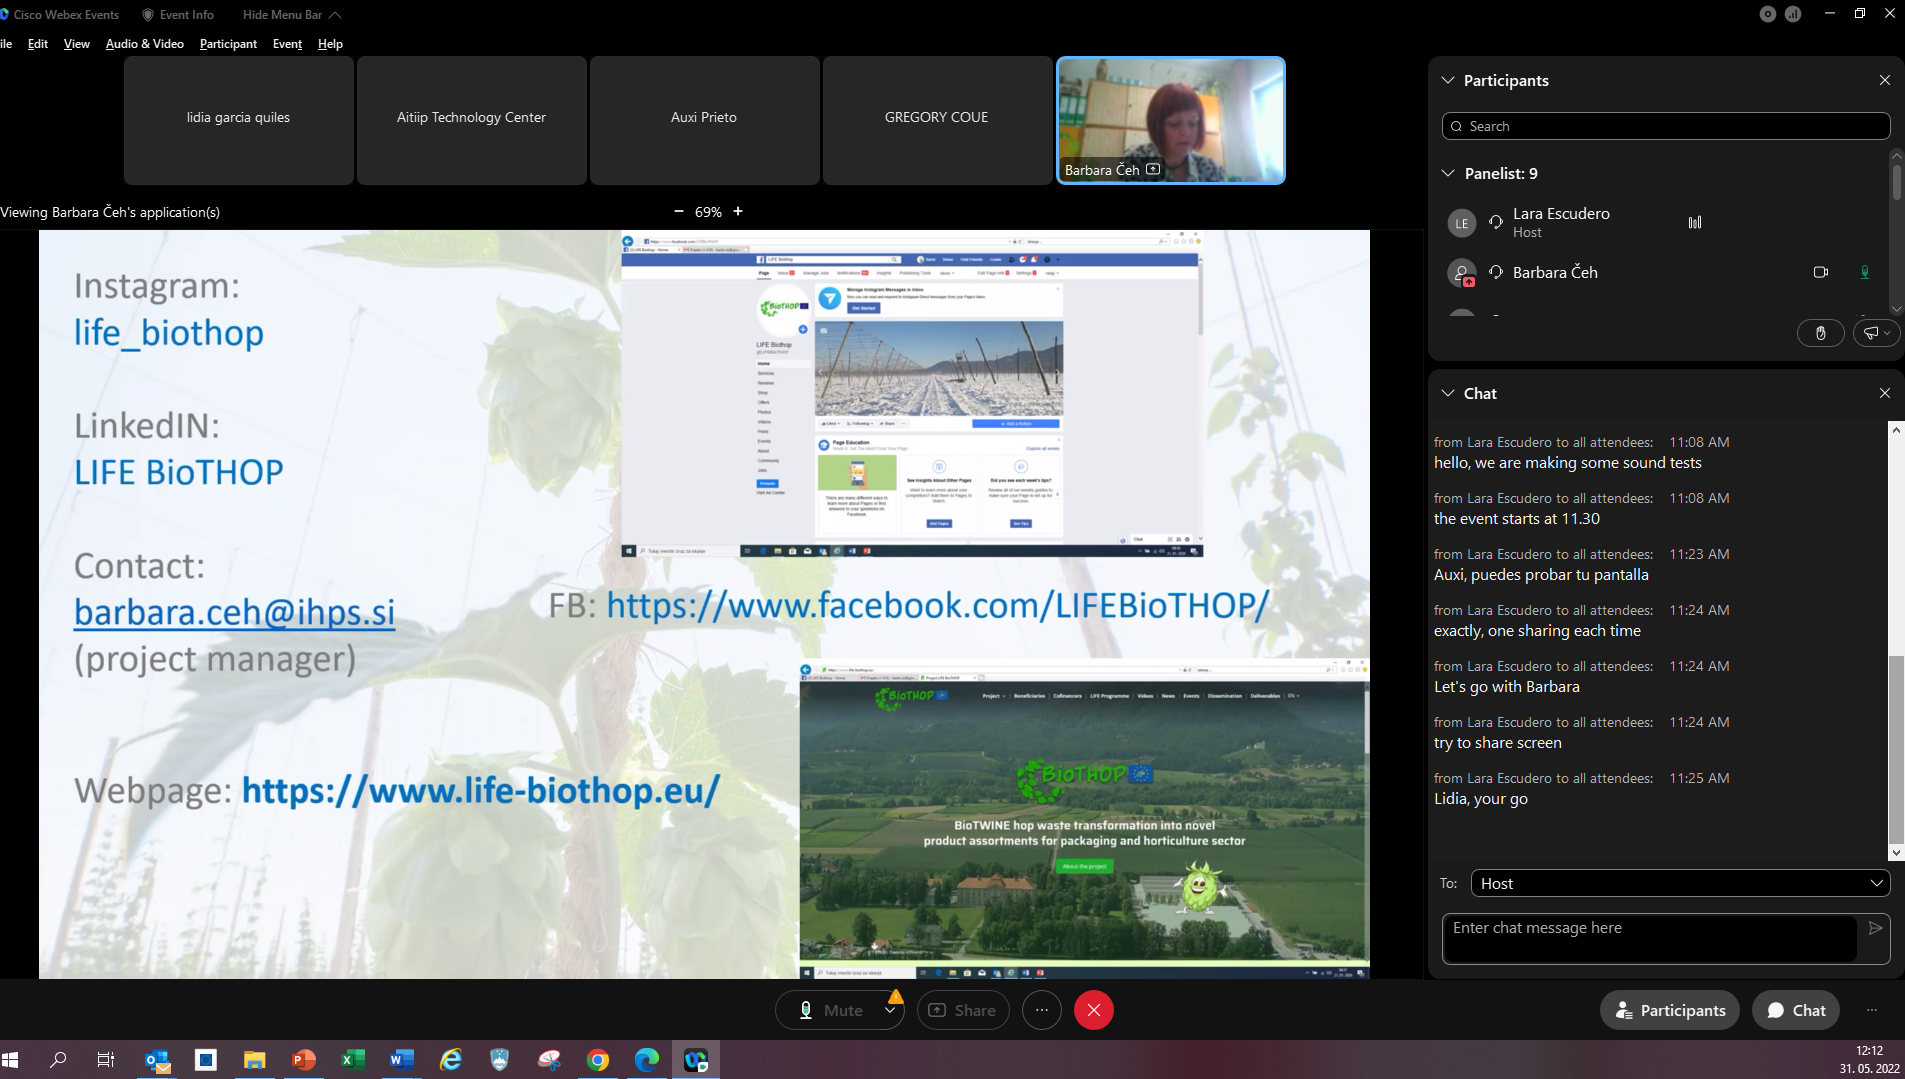Open the Participant menu
This screenshot has width=1905, height=1079.
pos(228,44)
